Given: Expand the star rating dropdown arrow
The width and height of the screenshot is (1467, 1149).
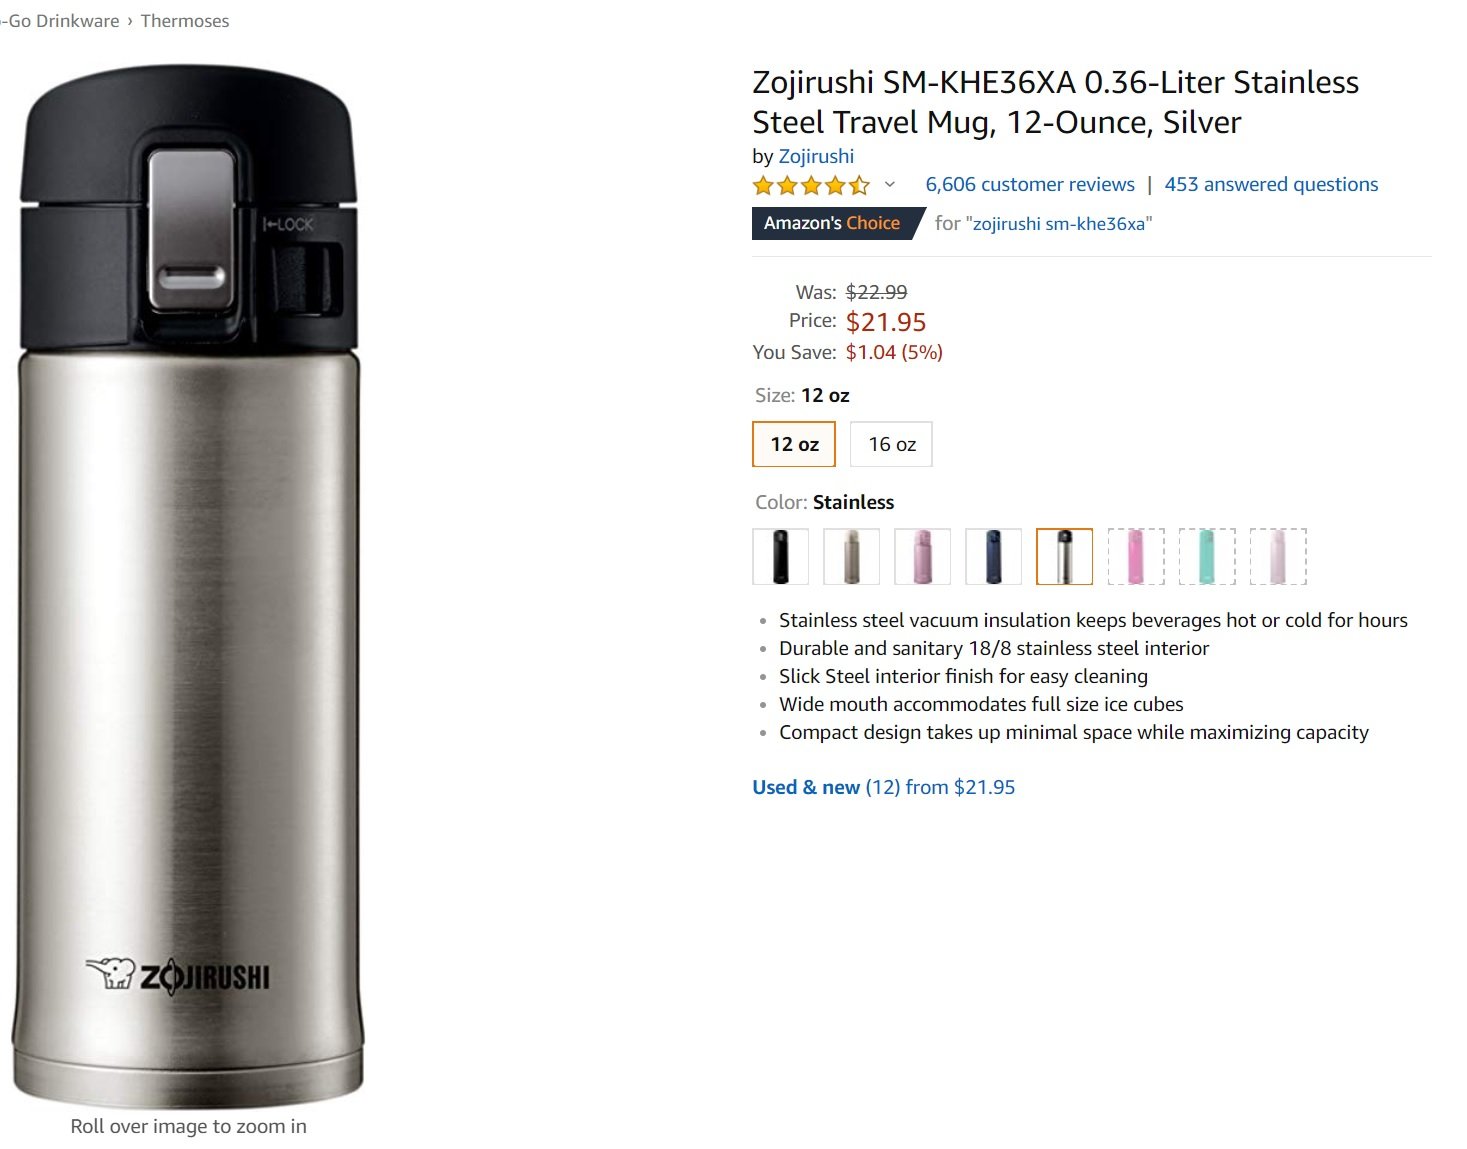Looking at the screenshot, I should (x=890, y=184).
